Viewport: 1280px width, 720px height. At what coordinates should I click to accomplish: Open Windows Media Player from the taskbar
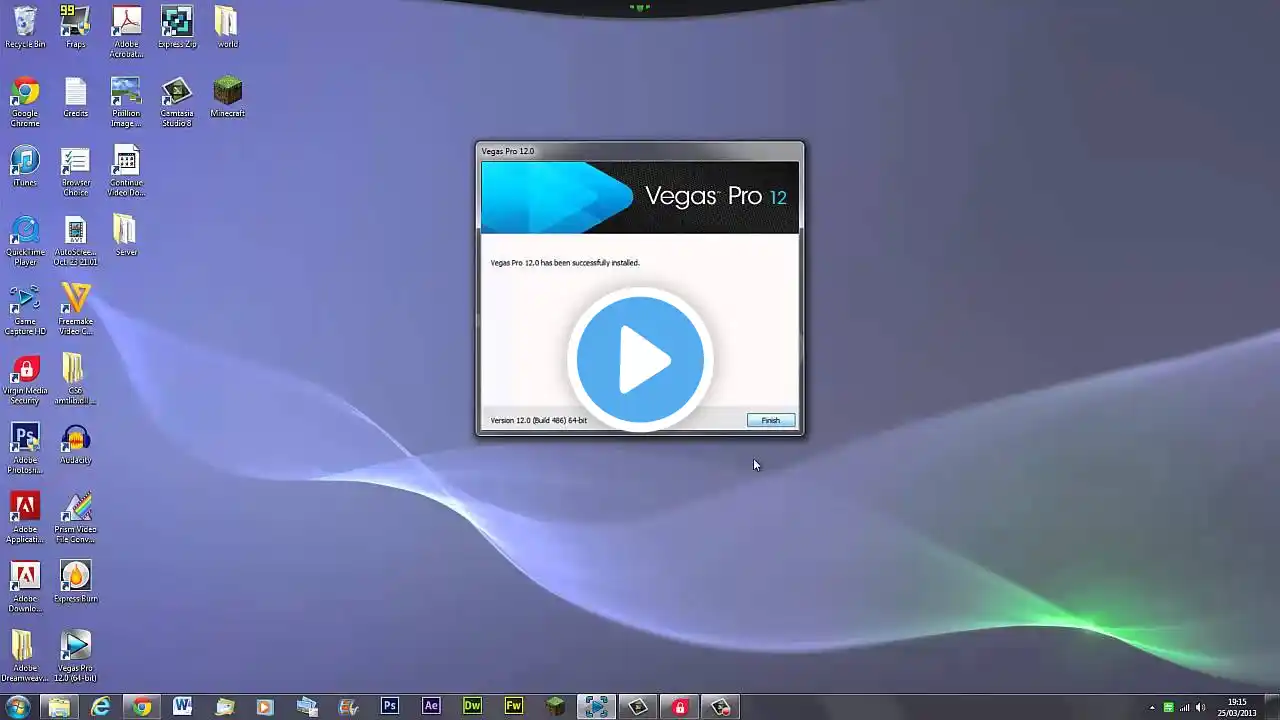coord(265,707)
